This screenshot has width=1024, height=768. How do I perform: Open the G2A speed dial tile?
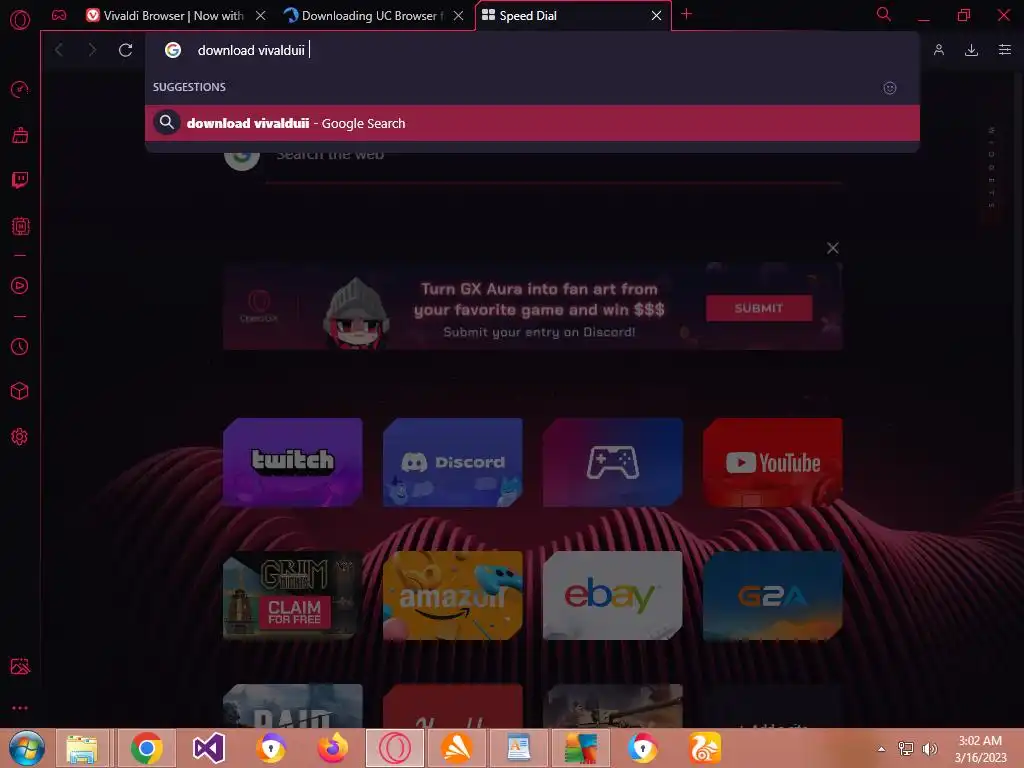point(773,596)
